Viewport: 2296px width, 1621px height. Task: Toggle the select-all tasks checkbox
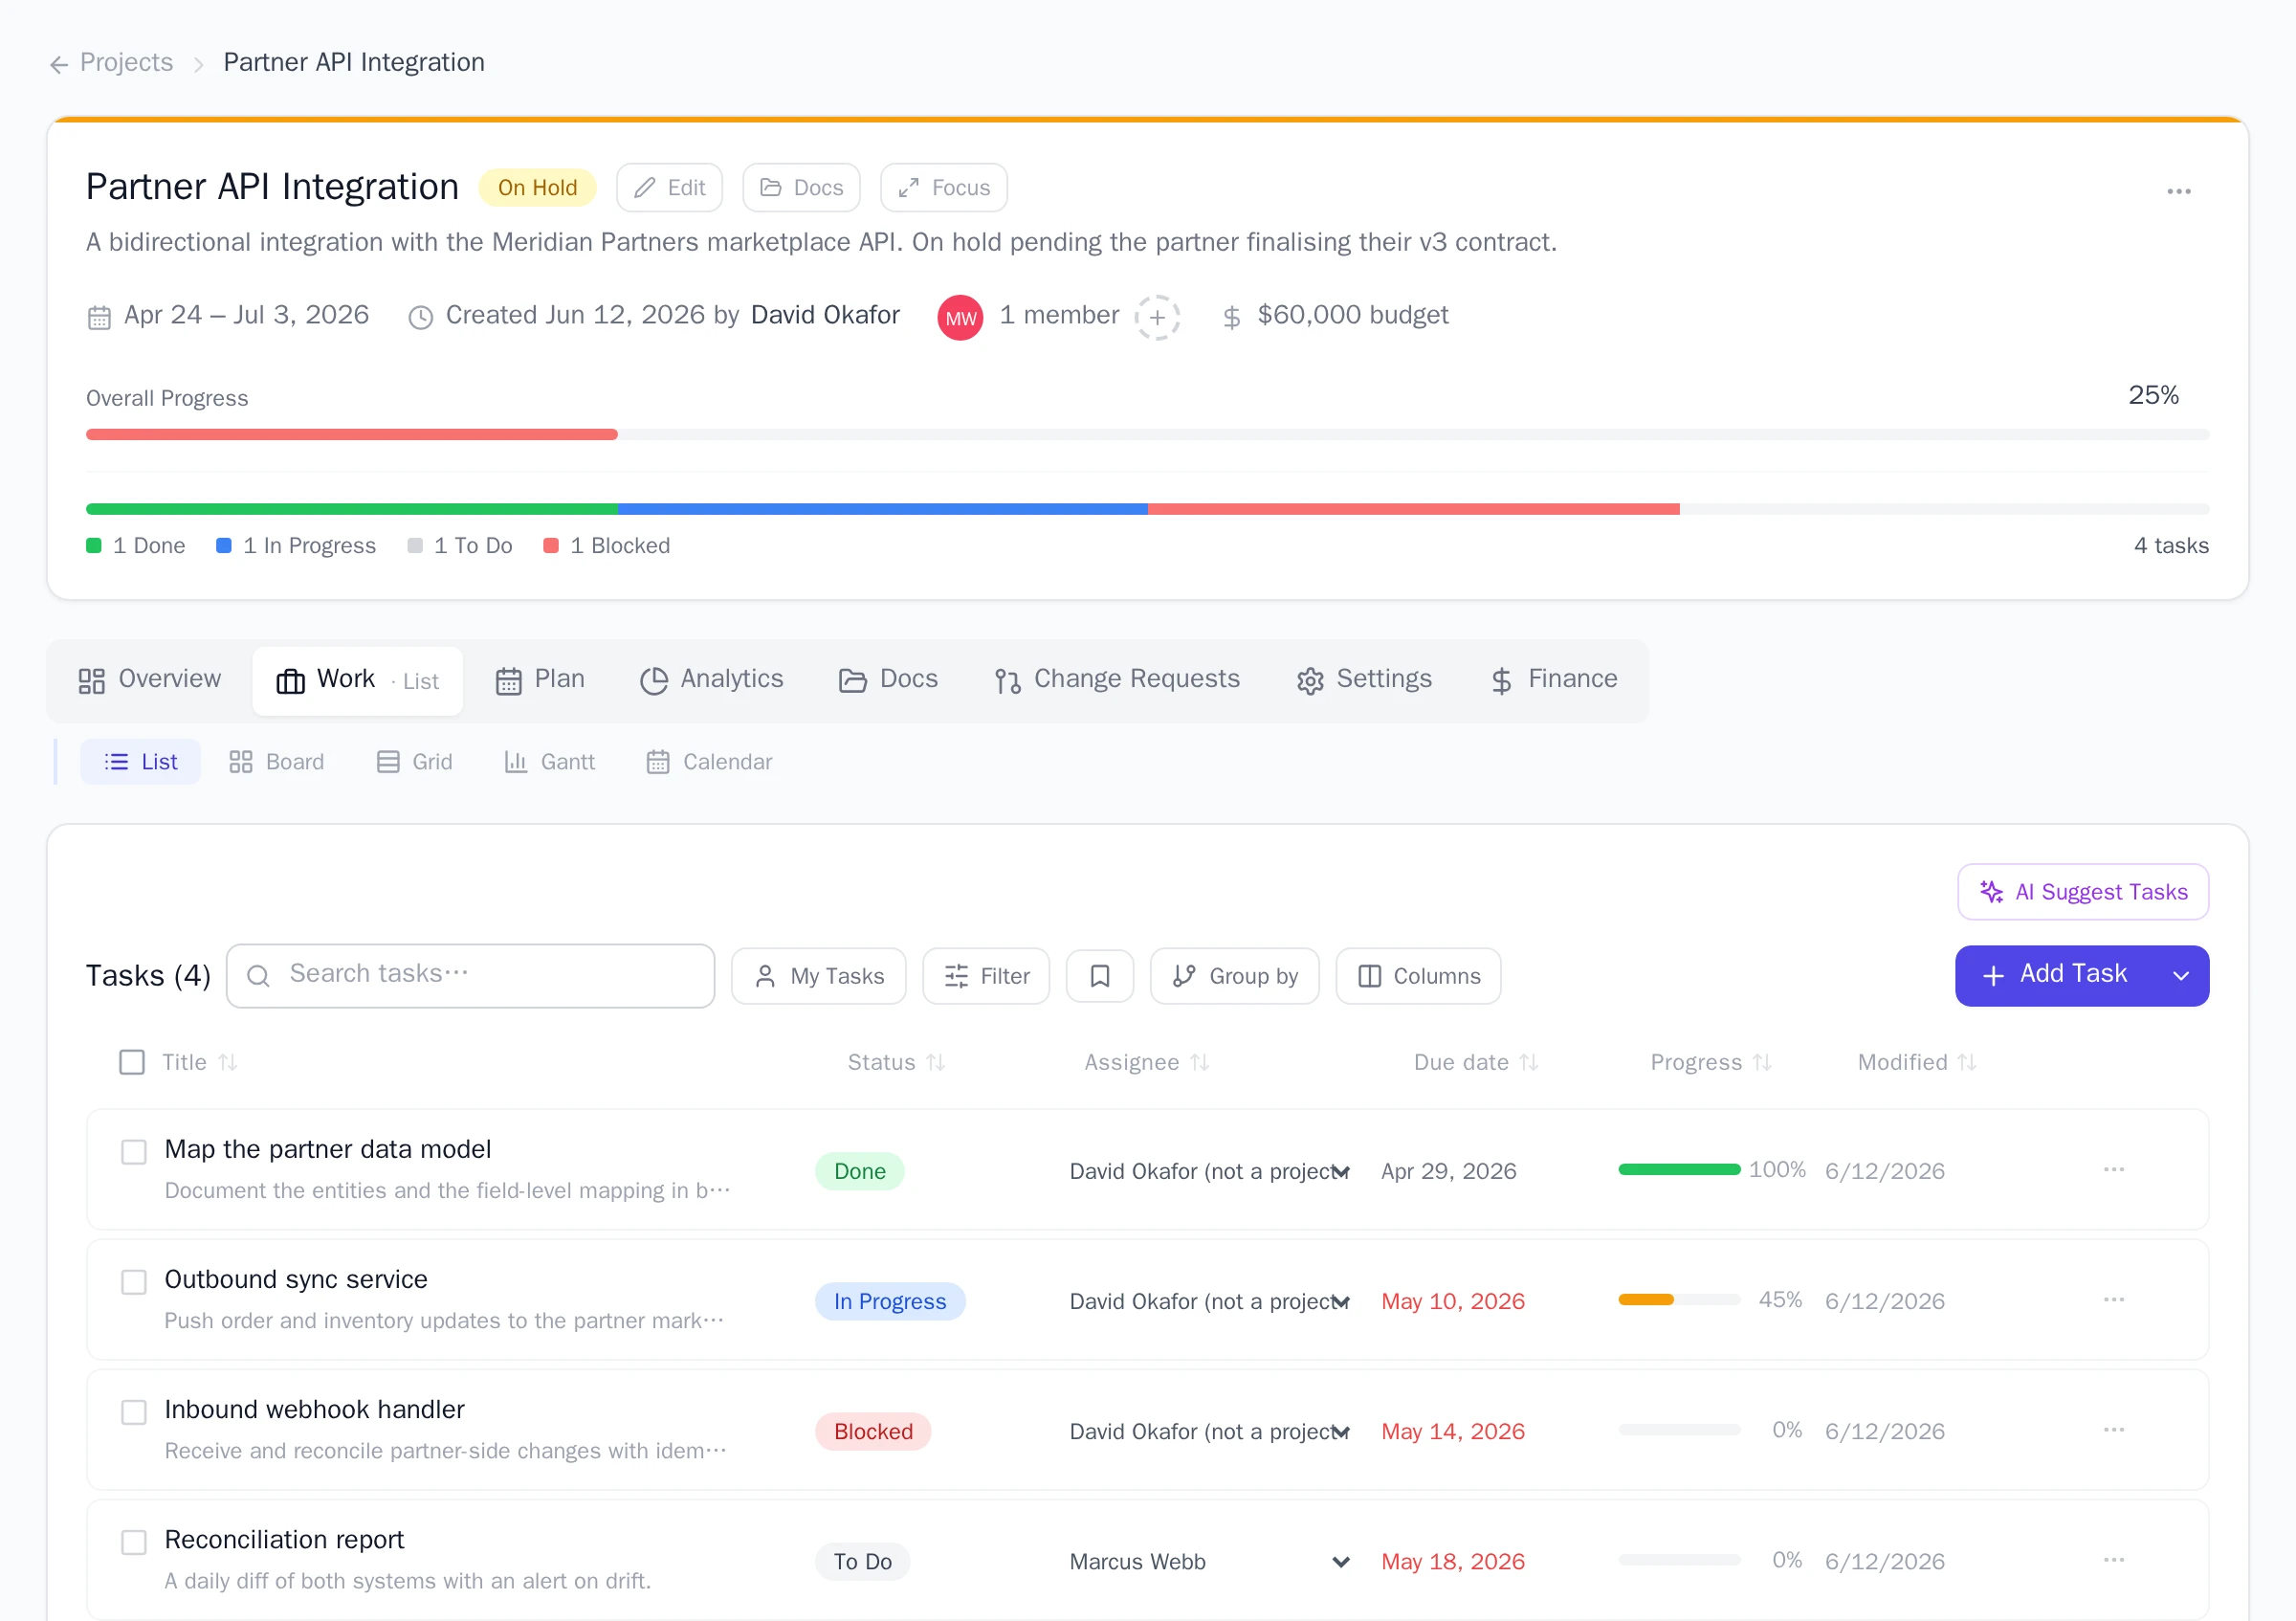132,1062
